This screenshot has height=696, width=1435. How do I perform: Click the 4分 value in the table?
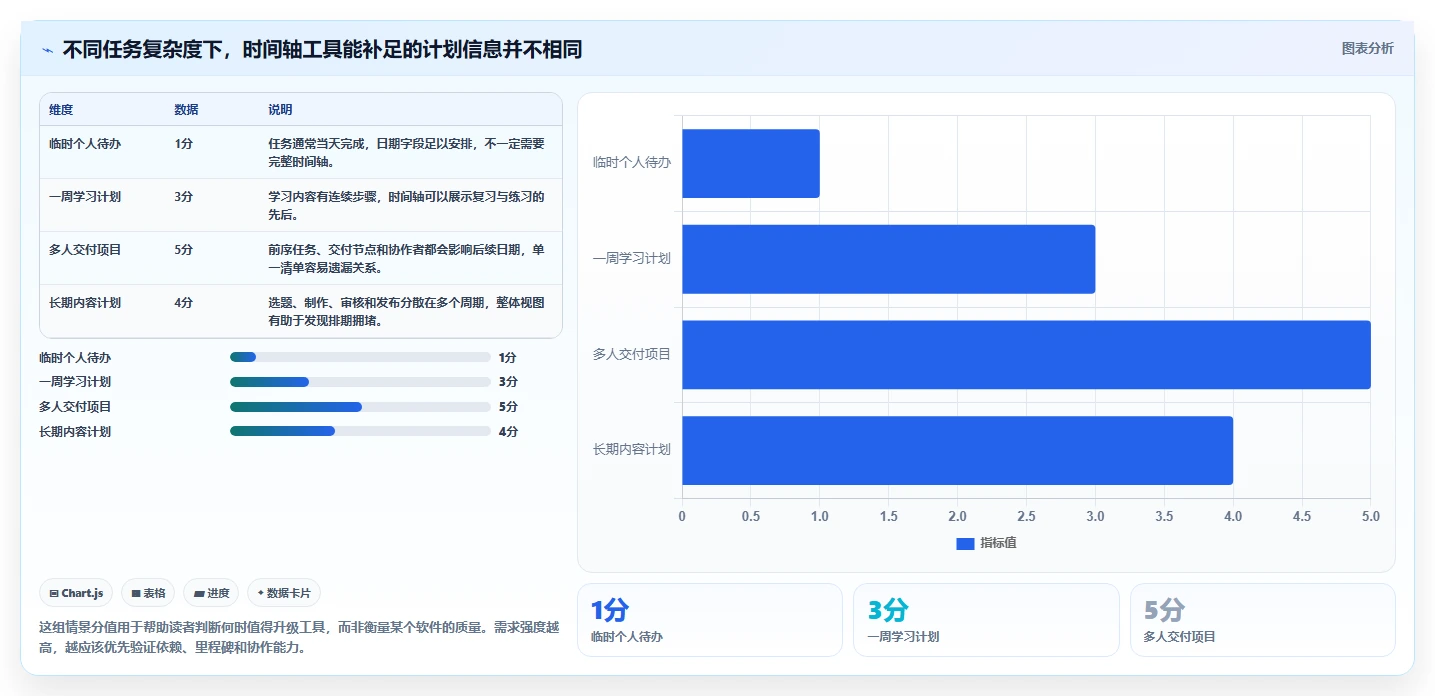(x=183, y=303)
